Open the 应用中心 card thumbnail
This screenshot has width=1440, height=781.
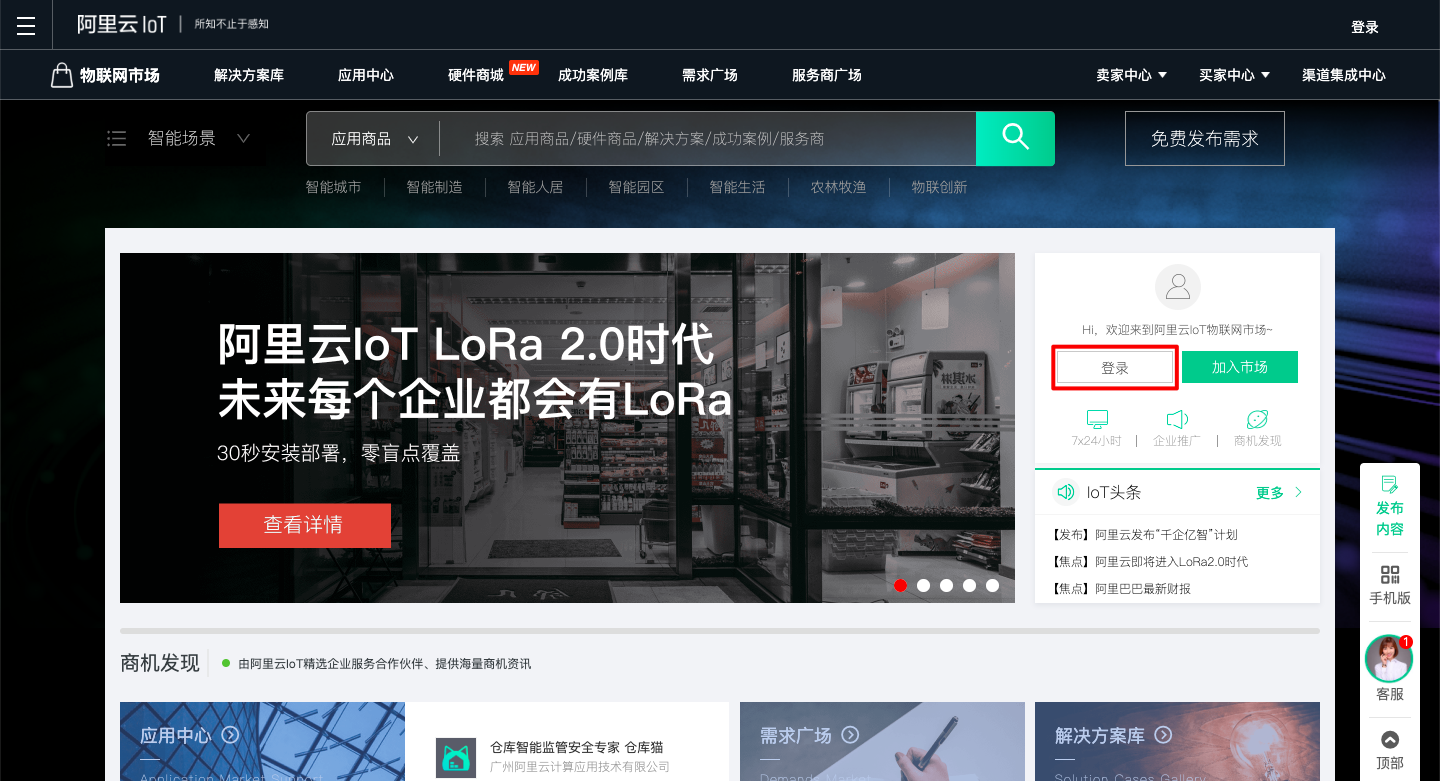tap(262, 741)
